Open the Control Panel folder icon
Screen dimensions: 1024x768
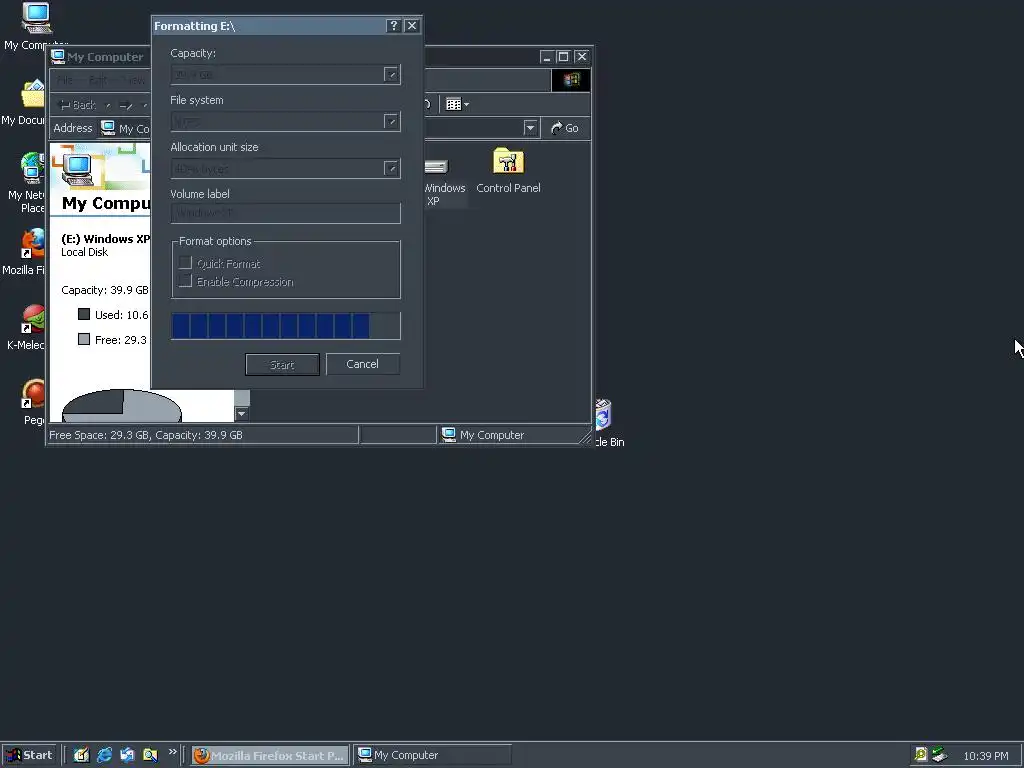[x=508, y=161]
